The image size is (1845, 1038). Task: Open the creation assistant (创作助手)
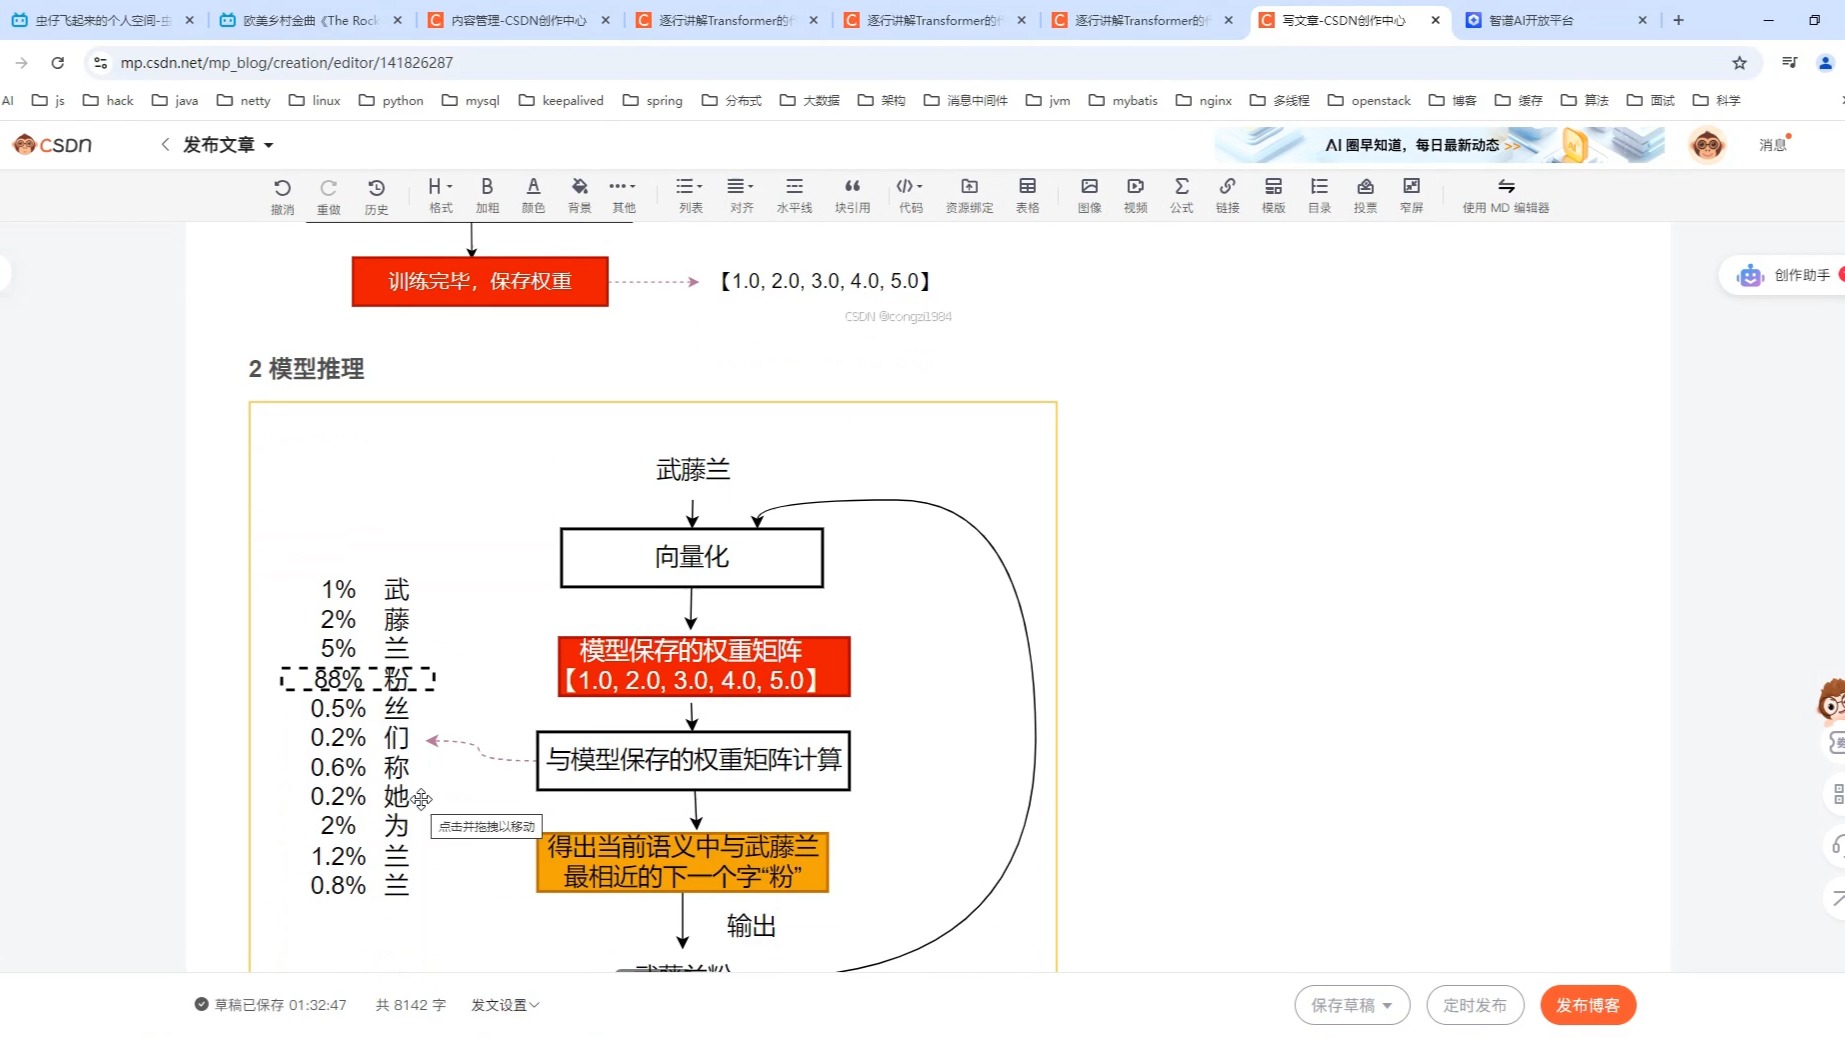(x=1783, y=275)
